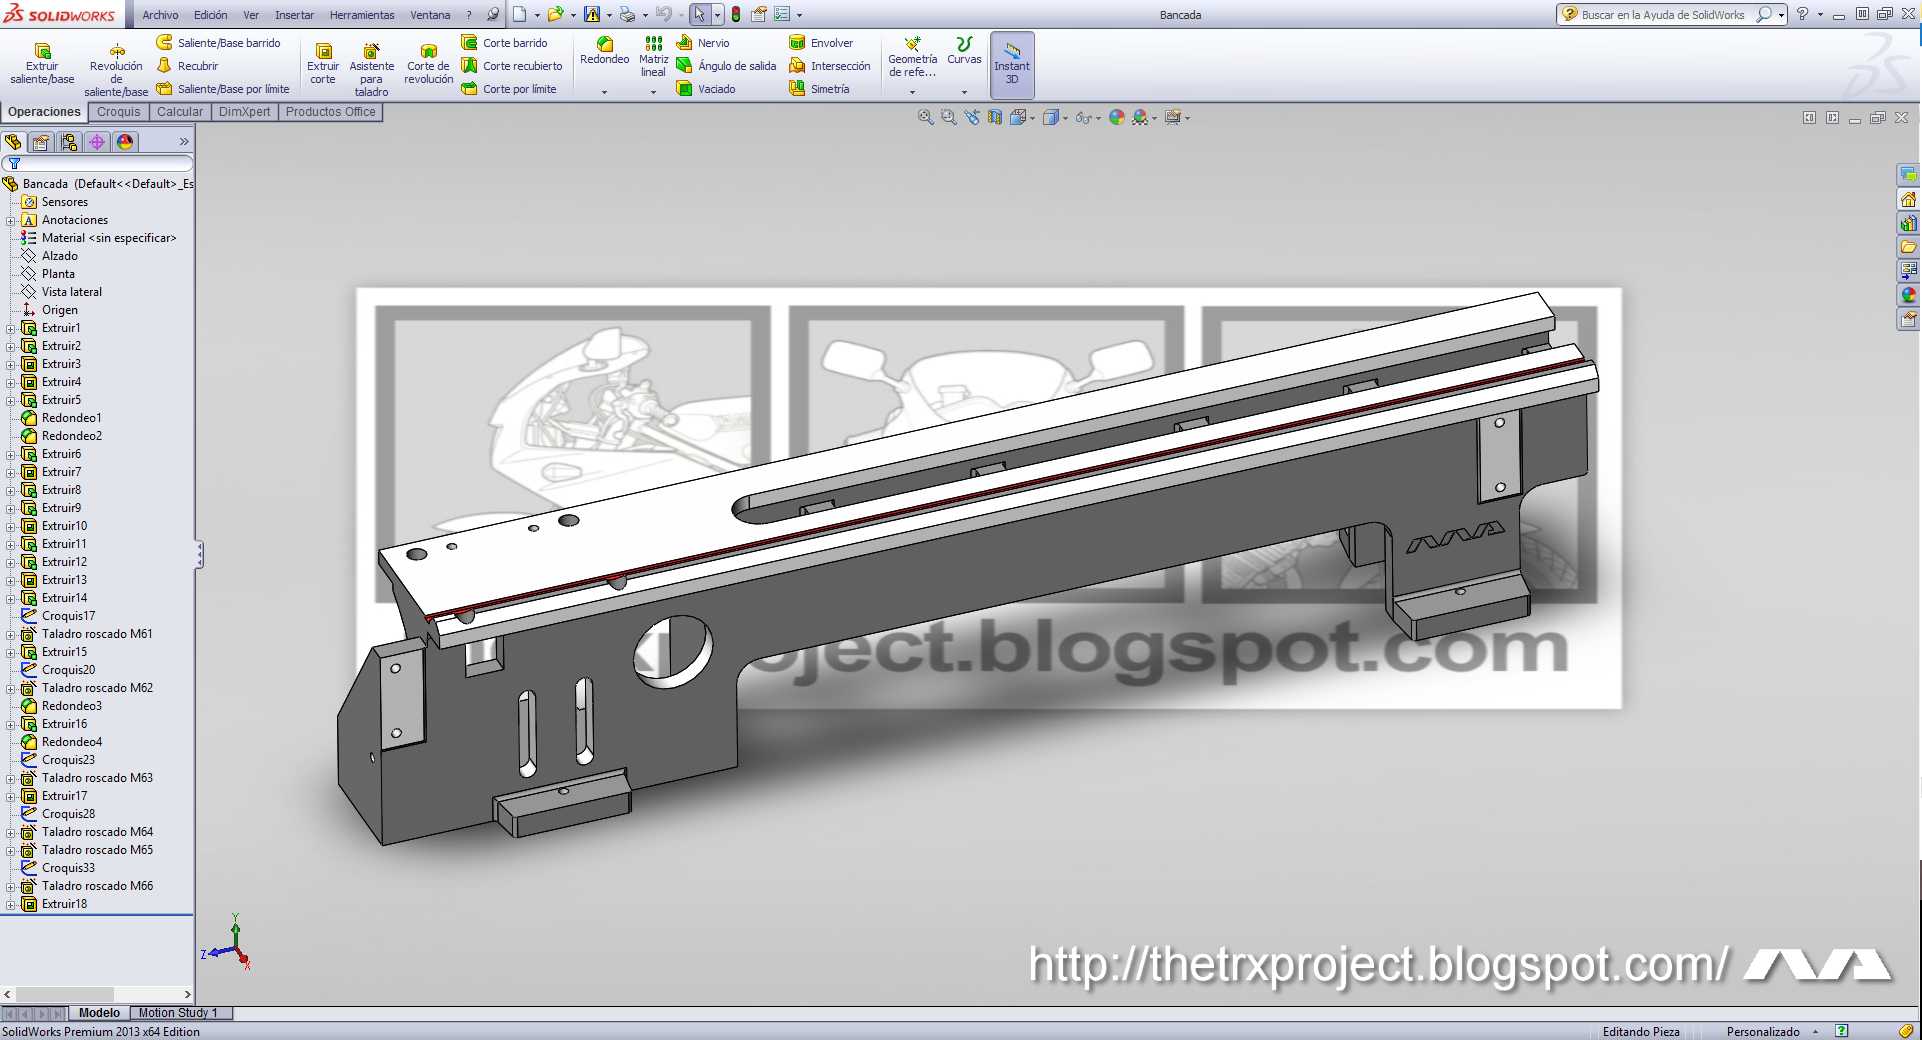
Task: Open the SolidWorks Resources house tab
Action: point(1909,199)
